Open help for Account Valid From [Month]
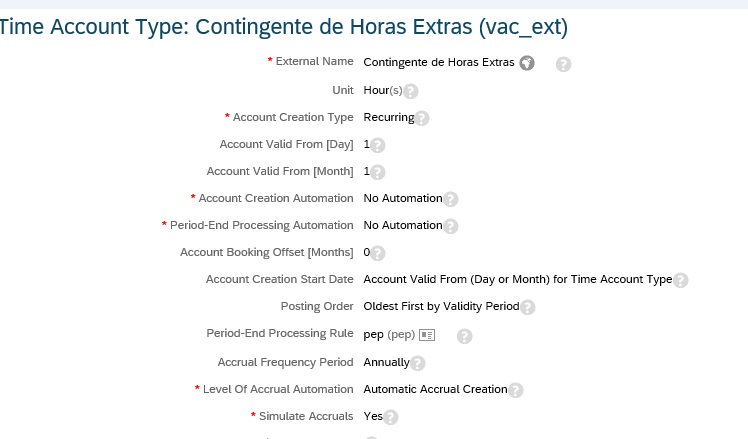 377,172
